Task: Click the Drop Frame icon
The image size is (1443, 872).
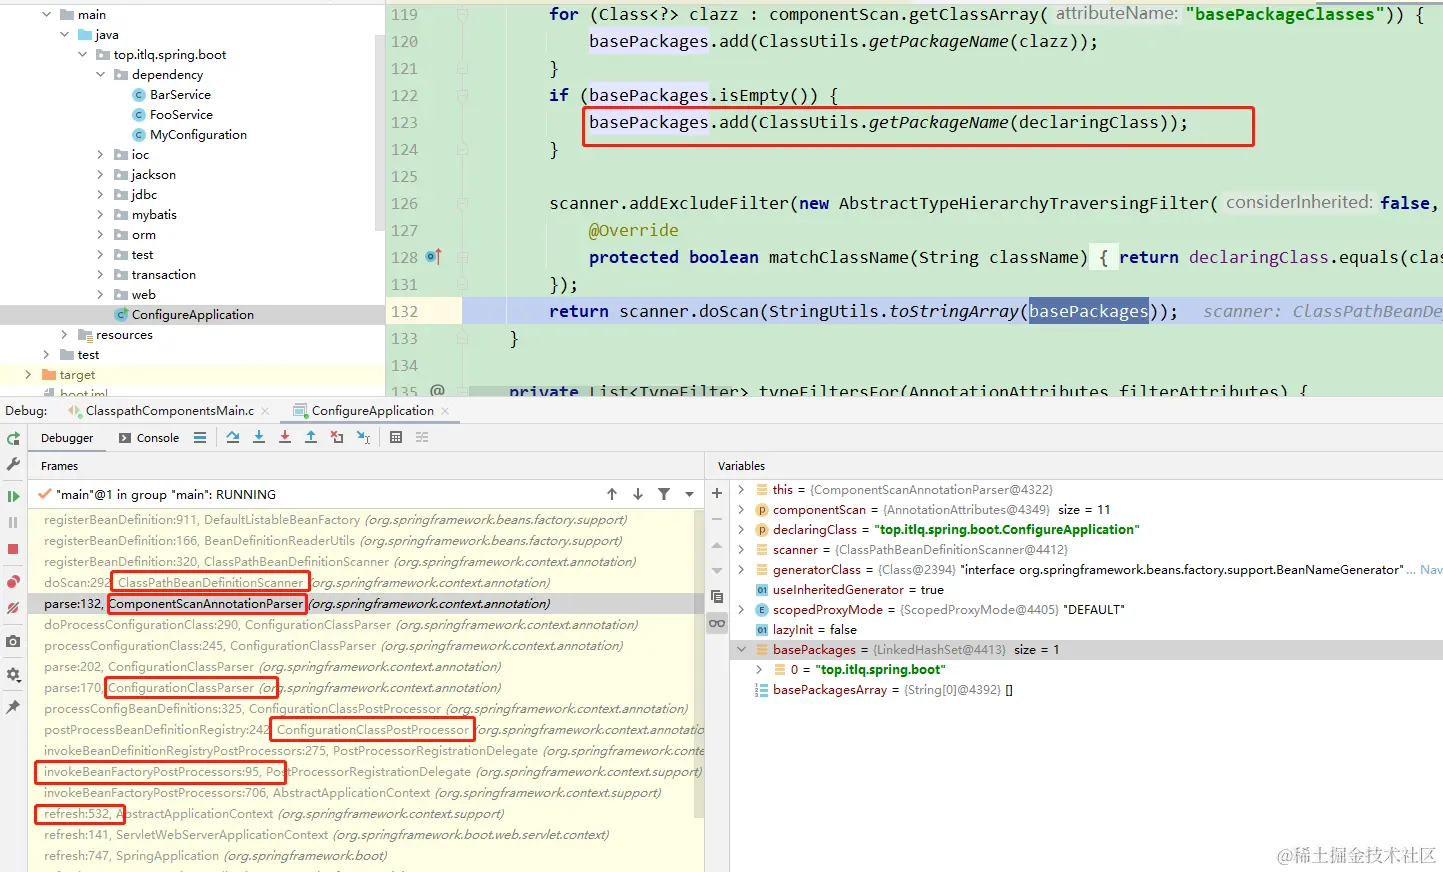Action: coord(337,437)
